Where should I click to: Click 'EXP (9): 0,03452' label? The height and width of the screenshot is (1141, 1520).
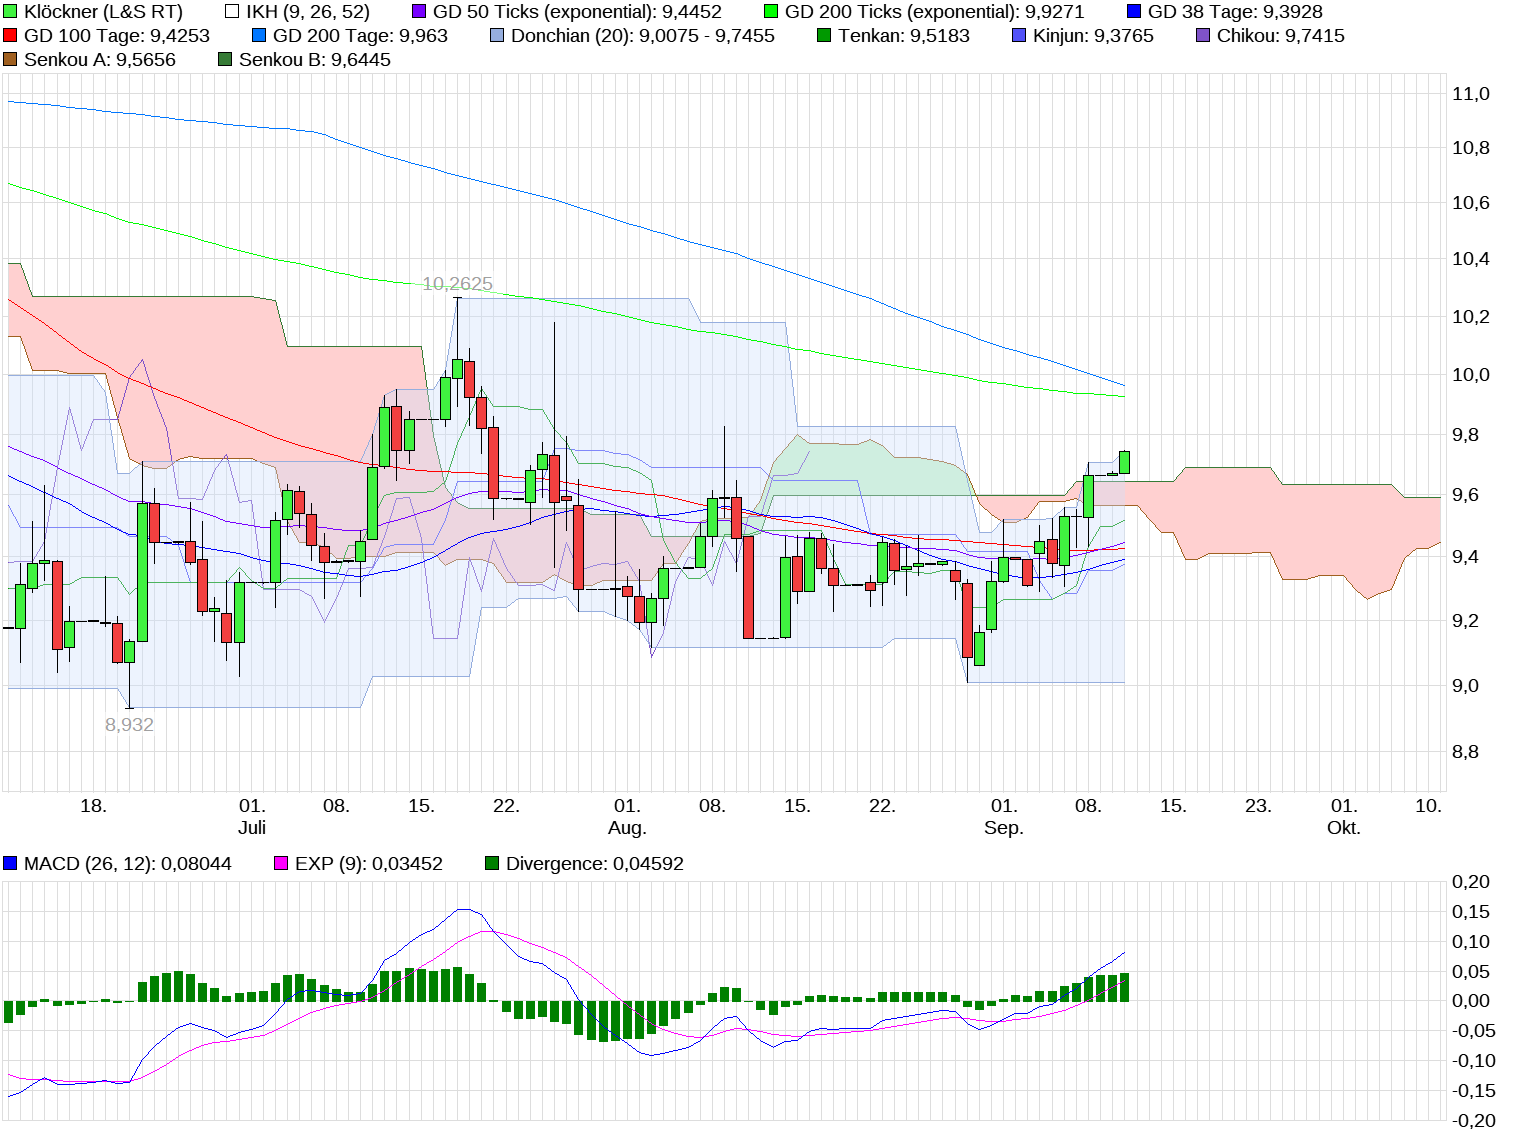point(369,863)
